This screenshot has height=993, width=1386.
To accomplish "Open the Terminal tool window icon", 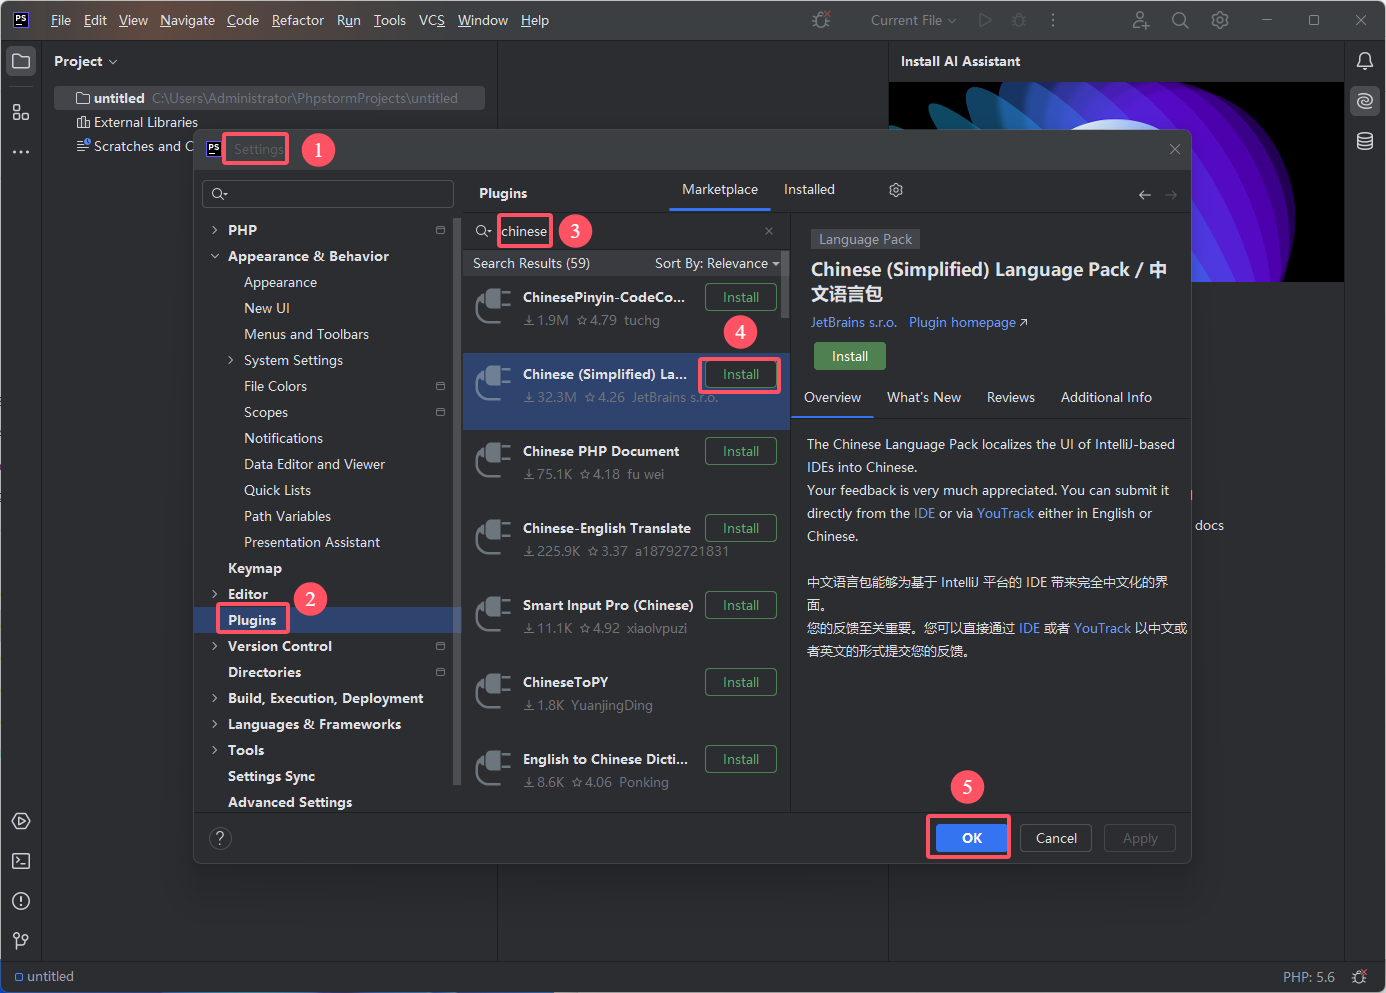I will click(x=21, y=861).
